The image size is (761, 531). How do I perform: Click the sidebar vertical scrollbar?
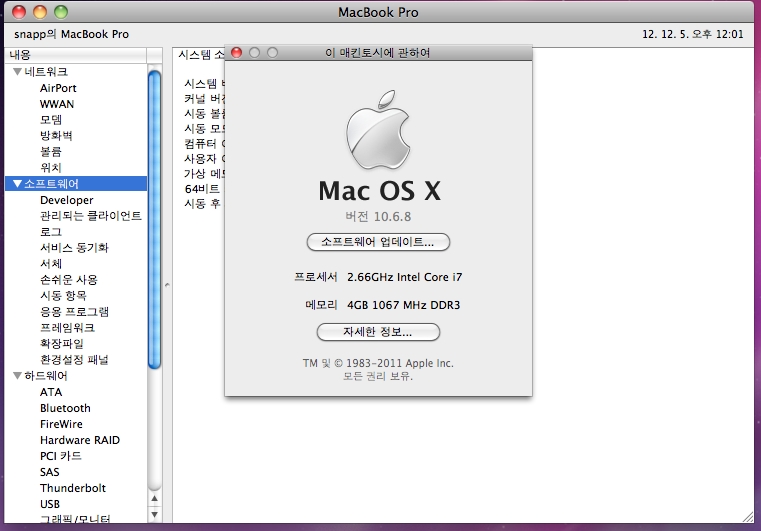tap(154, 220)
